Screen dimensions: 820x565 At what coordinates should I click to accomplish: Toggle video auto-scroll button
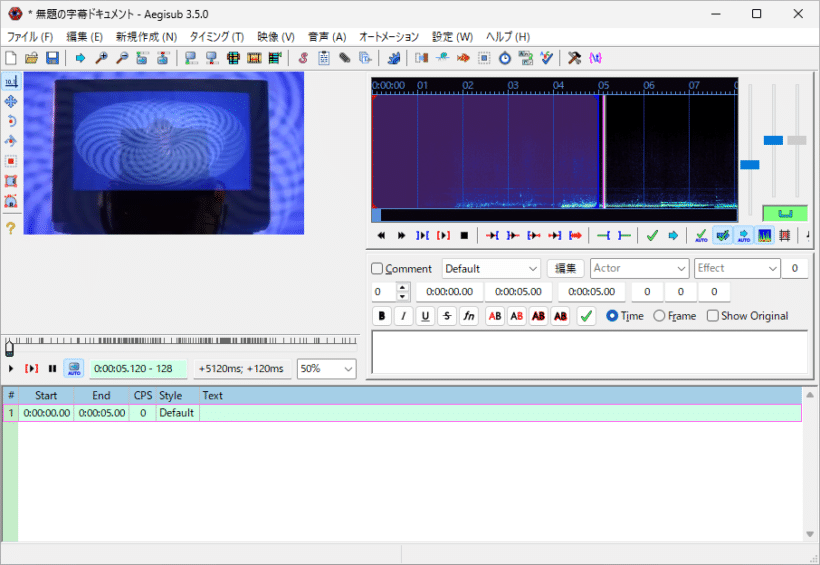(74, 368)
